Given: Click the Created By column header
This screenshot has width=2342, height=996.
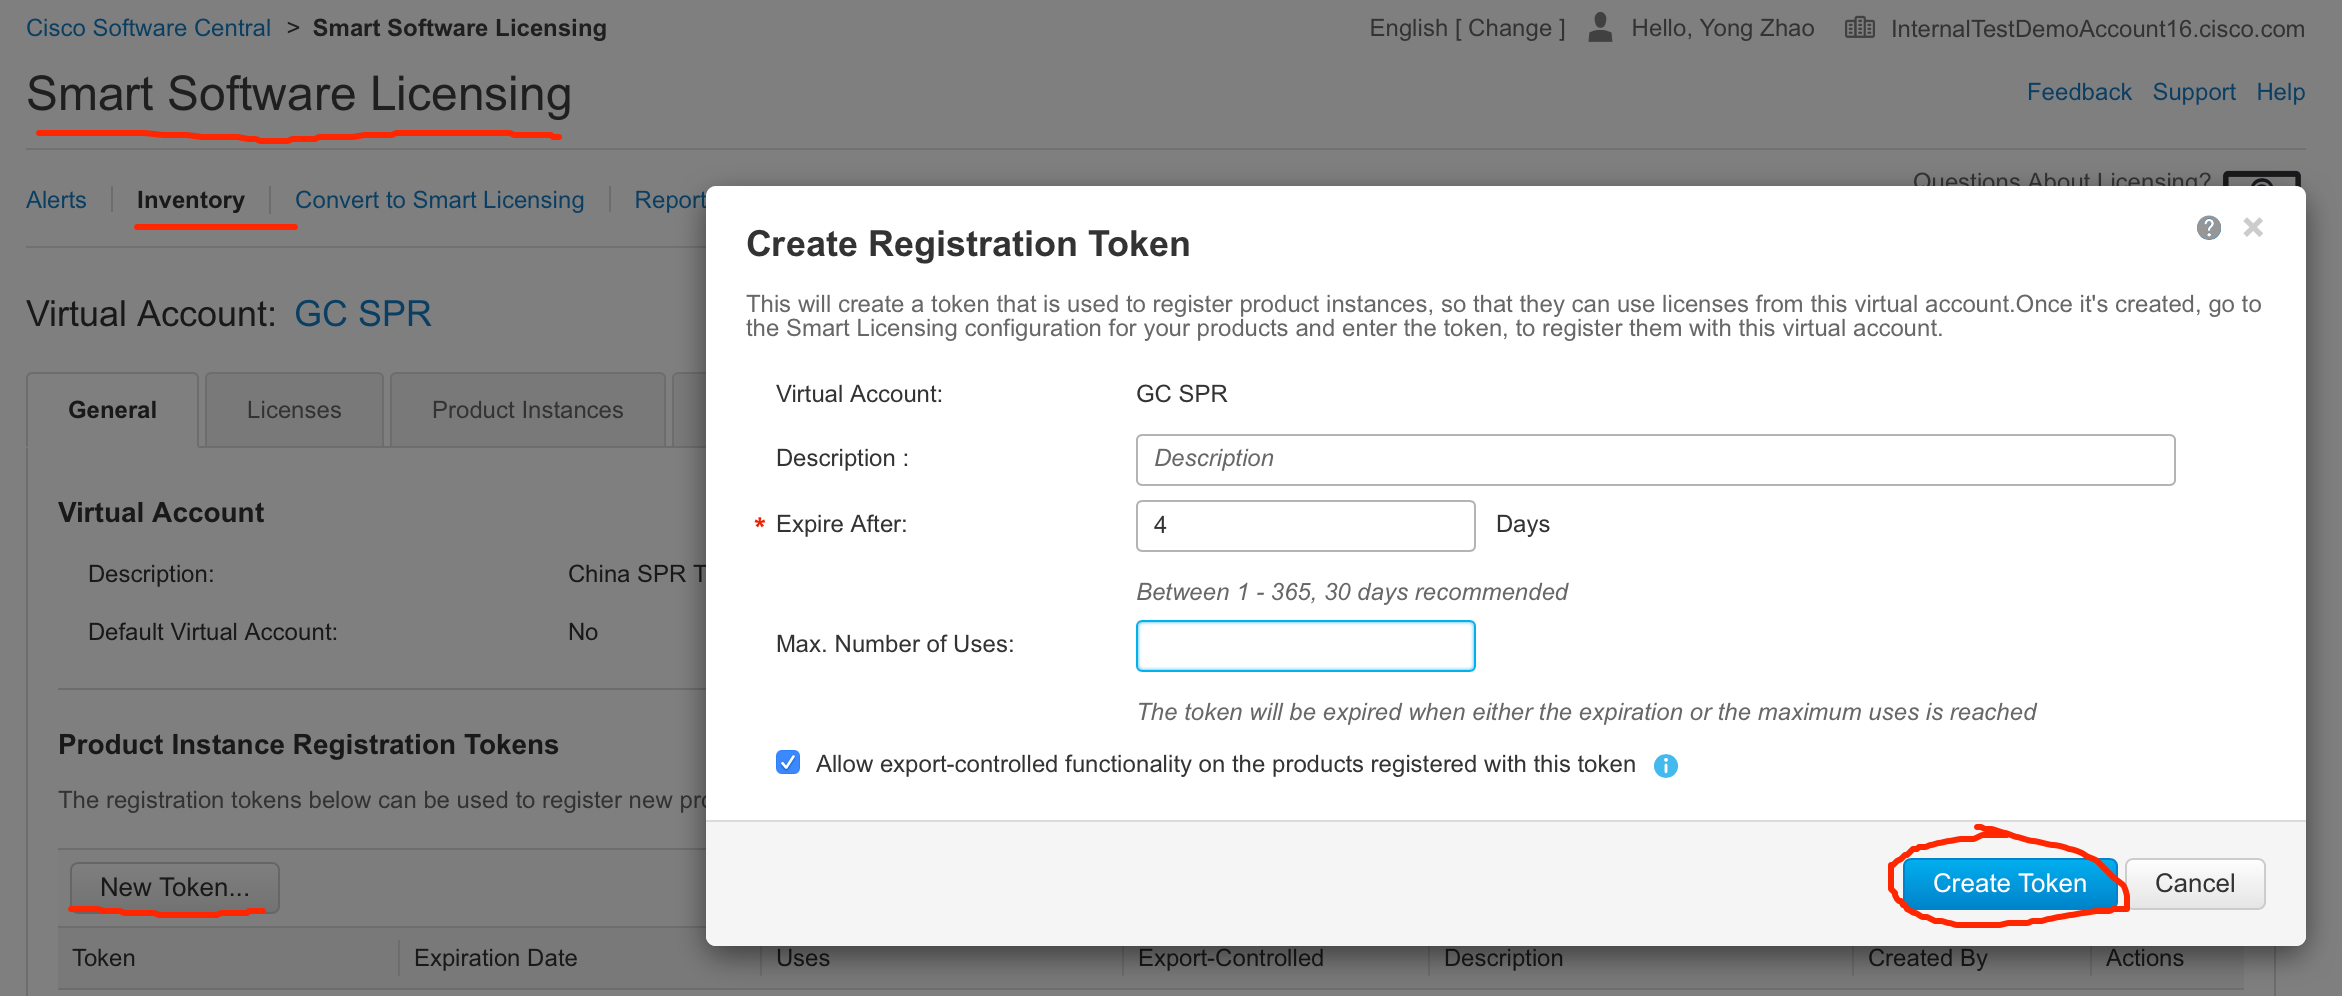Looking at the screenshot, I should [1927, 958].
